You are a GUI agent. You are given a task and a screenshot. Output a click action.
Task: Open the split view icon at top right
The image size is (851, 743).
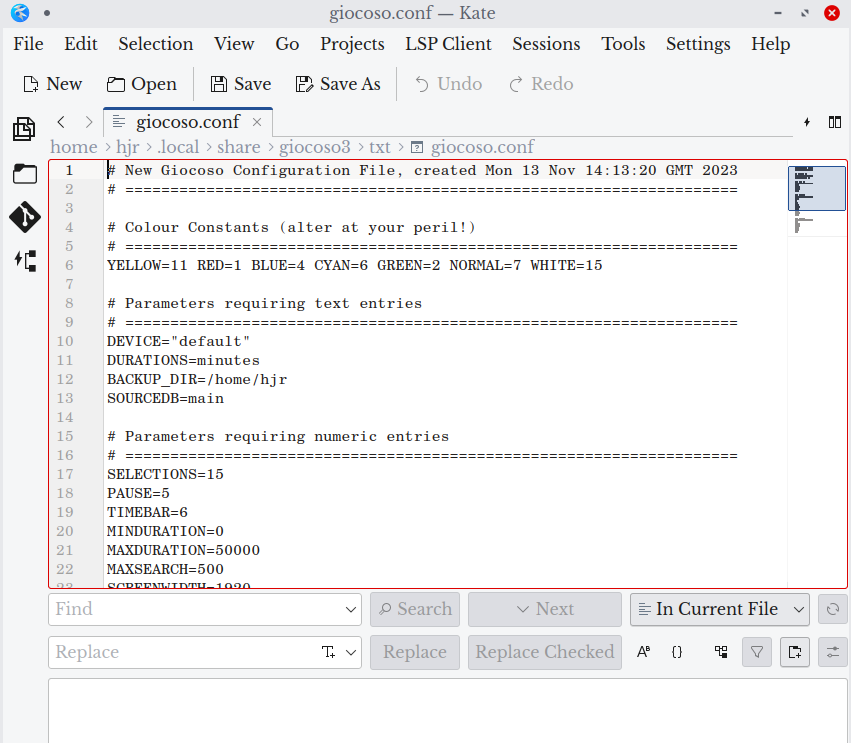coord(835,121)
